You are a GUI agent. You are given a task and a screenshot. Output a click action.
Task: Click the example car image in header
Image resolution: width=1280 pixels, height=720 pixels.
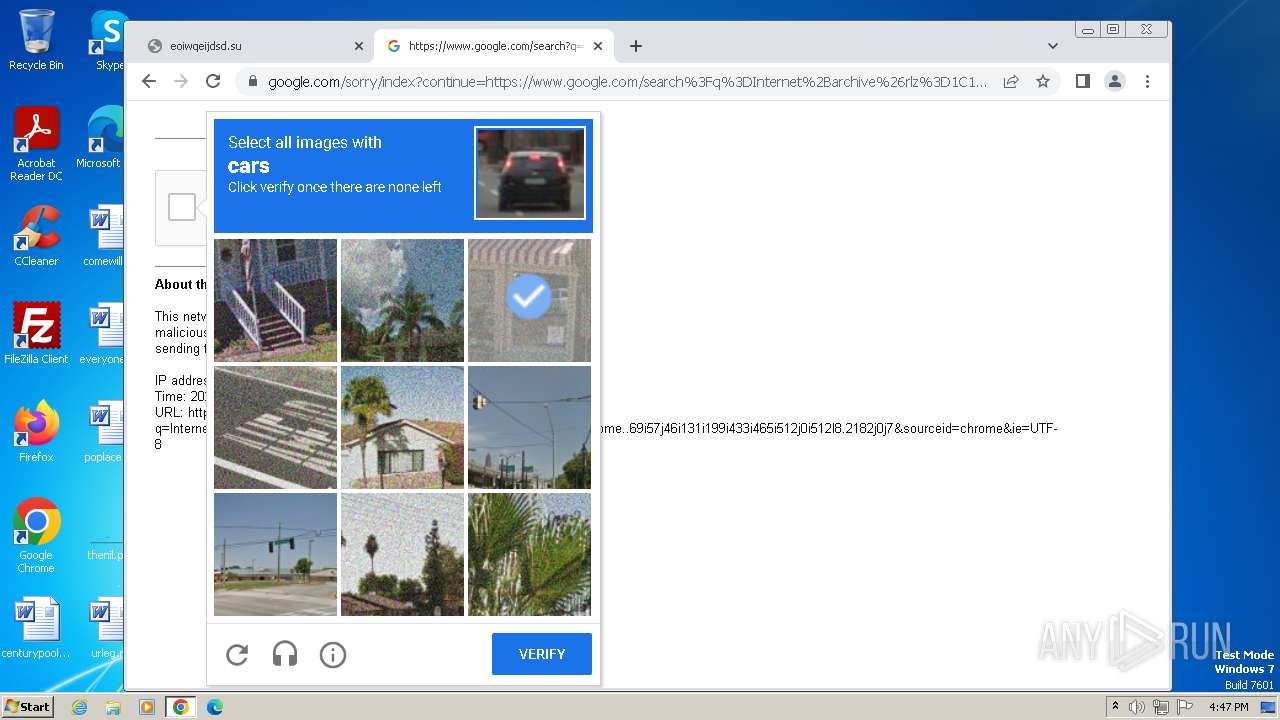coord(530,173)
